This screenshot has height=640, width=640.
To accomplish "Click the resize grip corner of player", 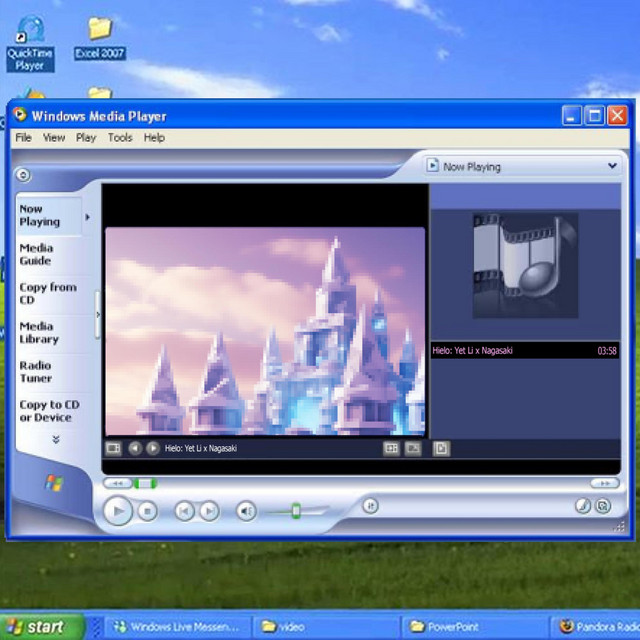I will (619, 527).
